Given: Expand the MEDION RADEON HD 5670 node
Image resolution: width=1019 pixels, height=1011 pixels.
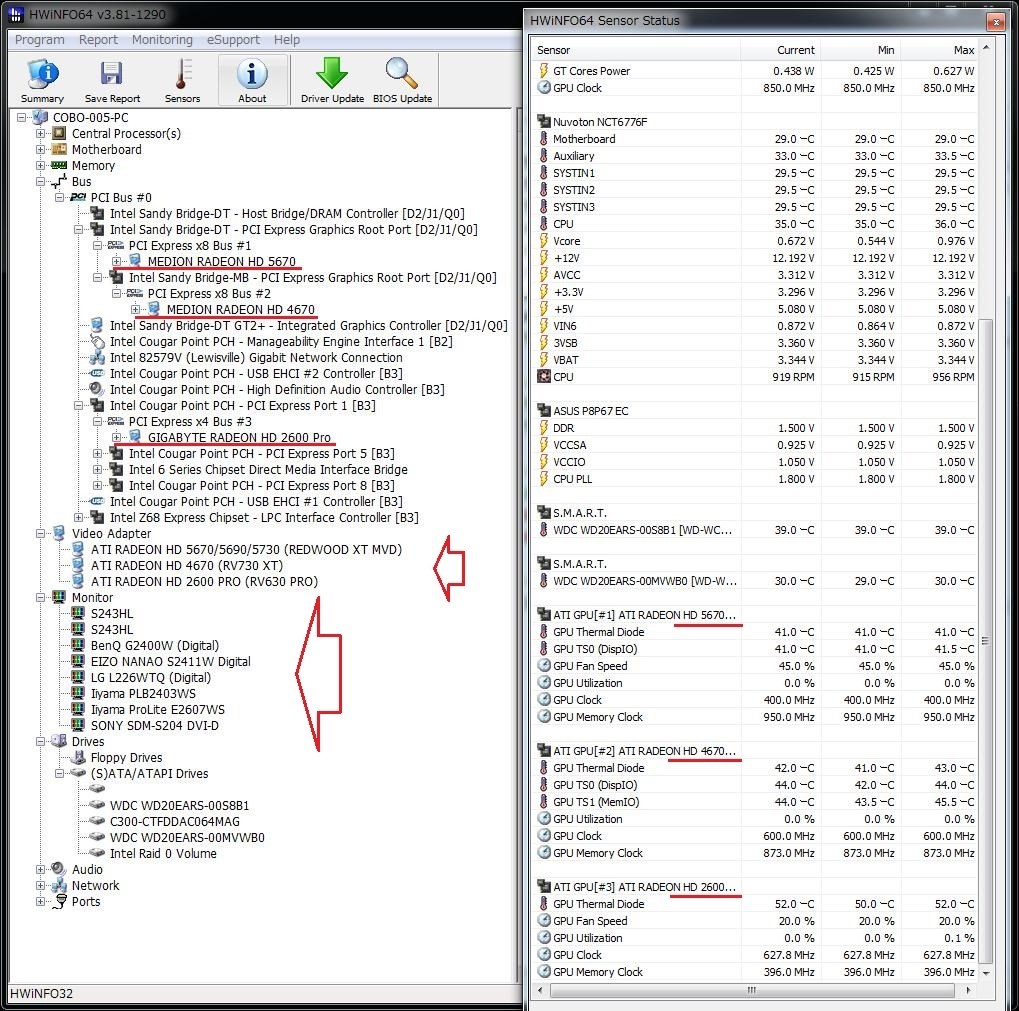Looking at the screenshot, I should point(116,261).
